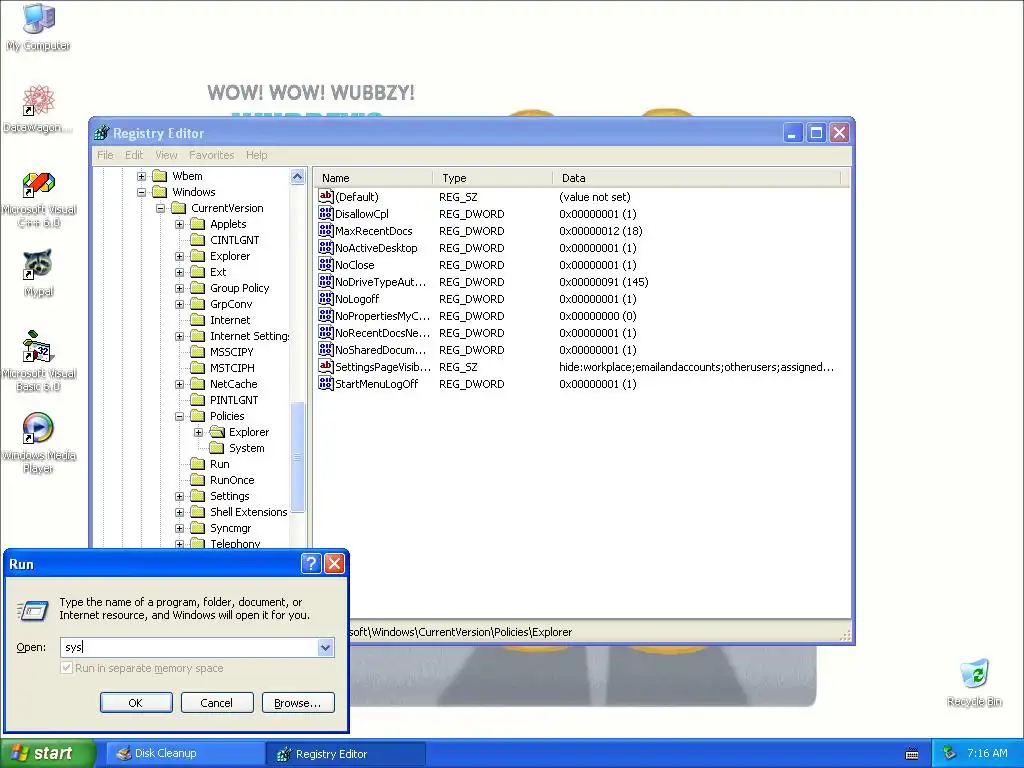Select the MaxRecentDocs value icon
1024x768 pixels.
click(x=325, y=231)
